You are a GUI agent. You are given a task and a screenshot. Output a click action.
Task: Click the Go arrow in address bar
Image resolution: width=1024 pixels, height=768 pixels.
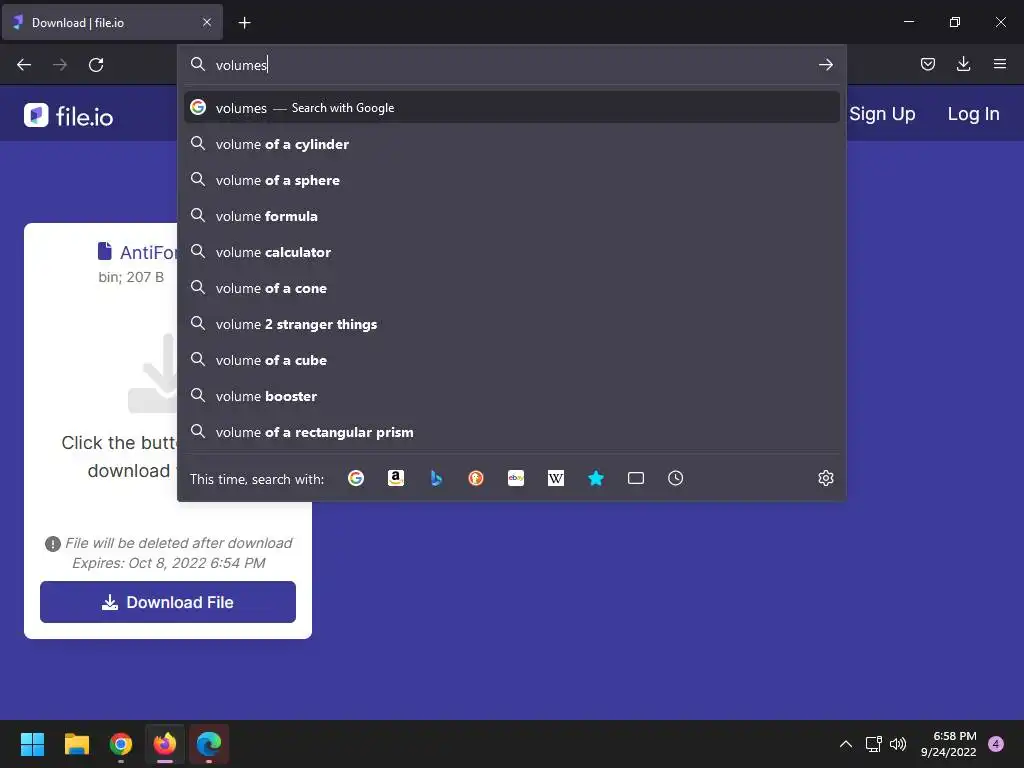pyautogui.click(x=825, y=65)
